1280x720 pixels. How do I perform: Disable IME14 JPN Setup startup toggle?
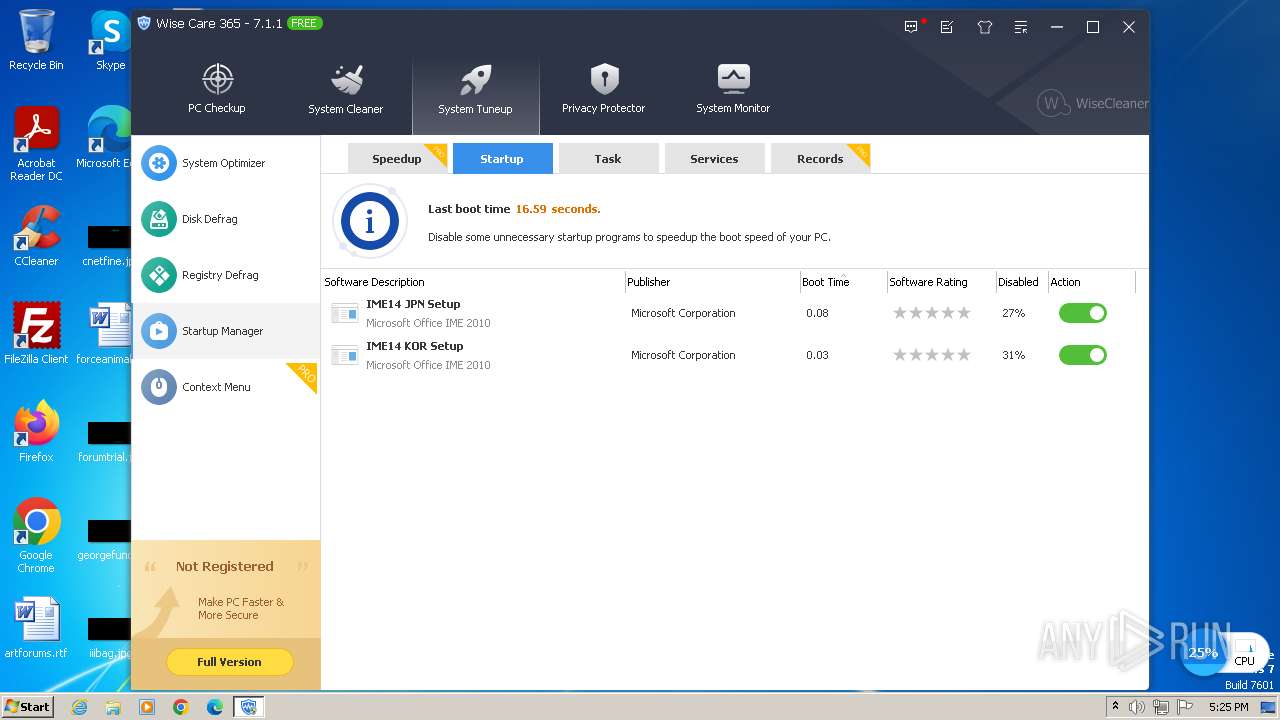[x=1083, y=313]
